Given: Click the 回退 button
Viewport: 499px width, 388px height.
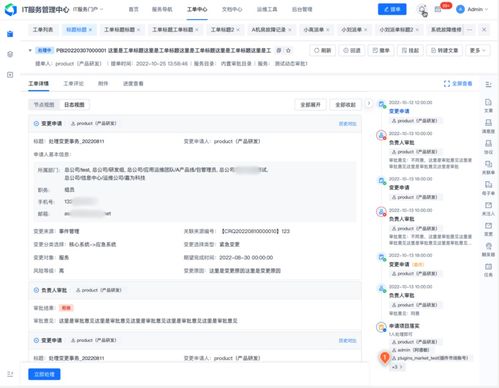Looking at the screenshot, I should coord(352,50).
